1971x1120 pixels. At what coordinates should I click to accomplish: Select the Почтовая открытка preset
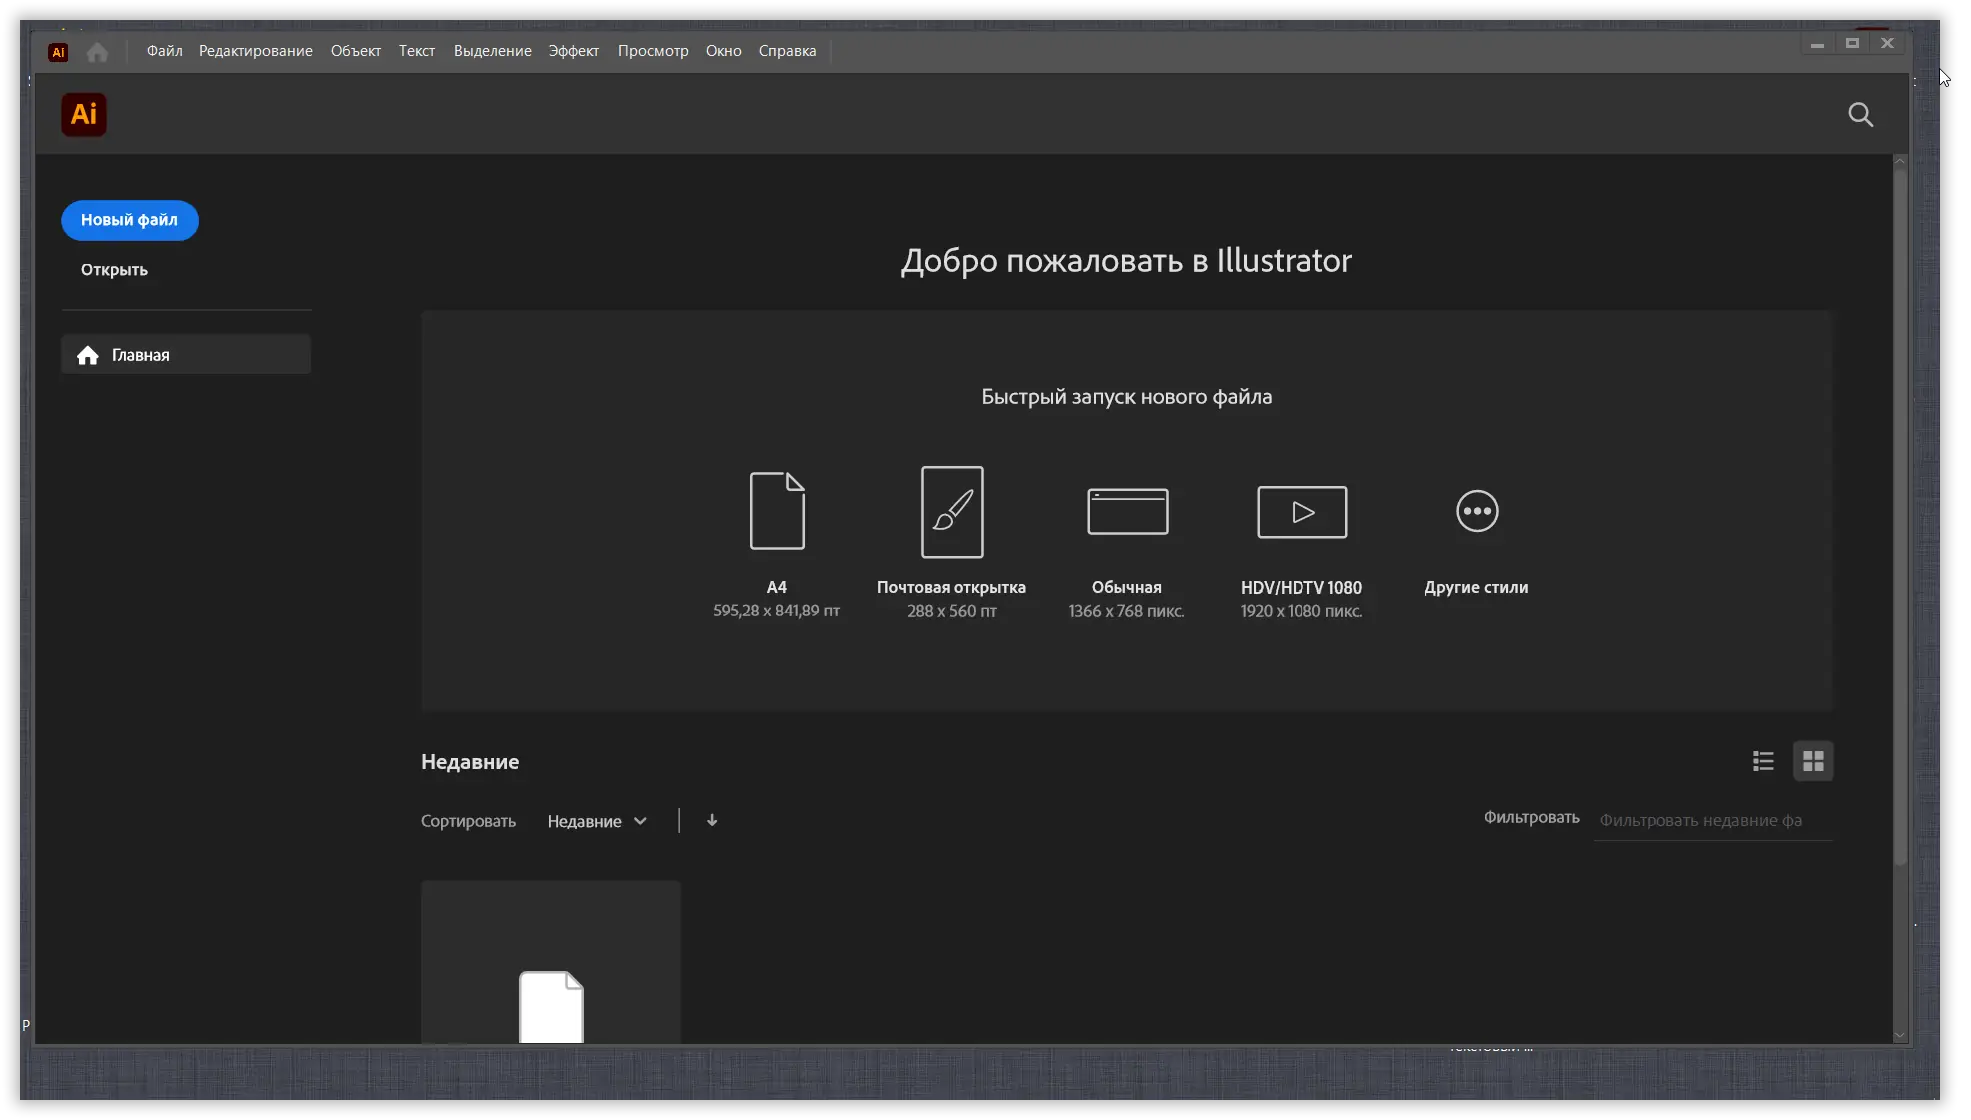951,540
